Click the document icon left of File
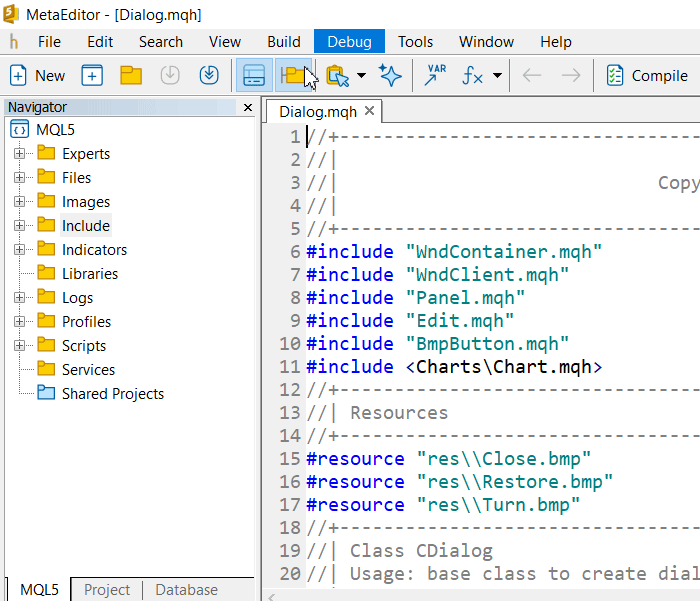 (x=14, y=42)
